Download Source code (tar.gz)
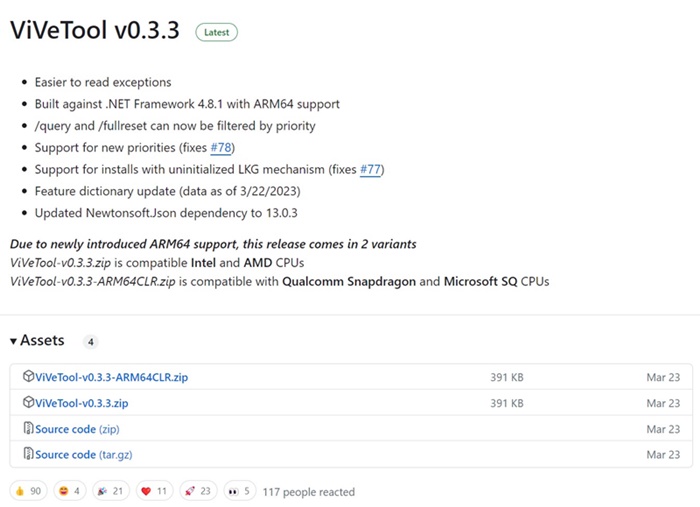 coord(84,454)
